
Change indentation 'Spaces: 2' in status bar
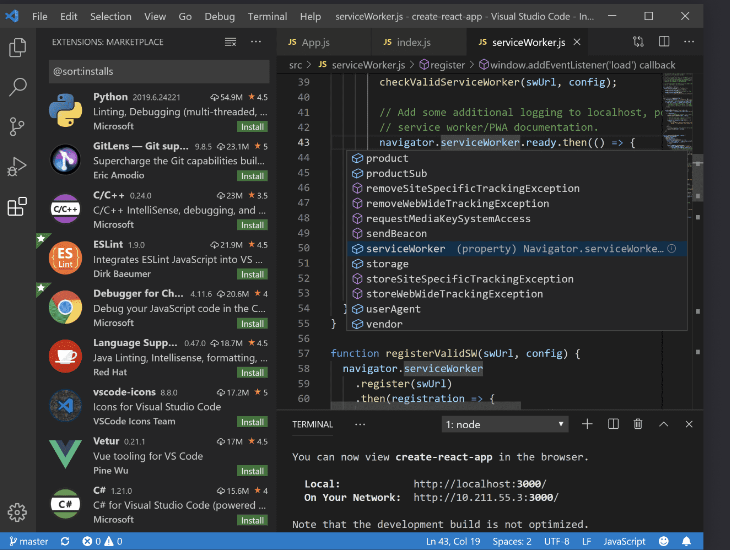click(512, 541)
